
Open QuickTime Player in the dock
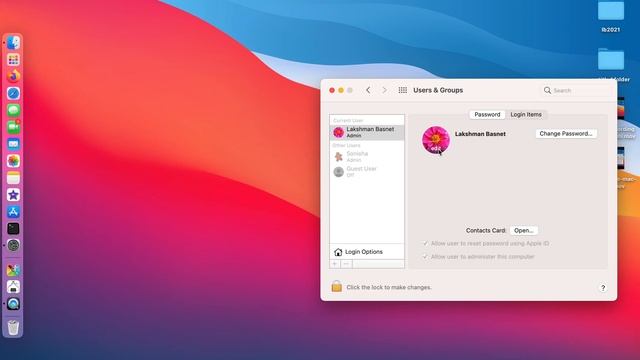pyautogui.click(x=13, y=304)
